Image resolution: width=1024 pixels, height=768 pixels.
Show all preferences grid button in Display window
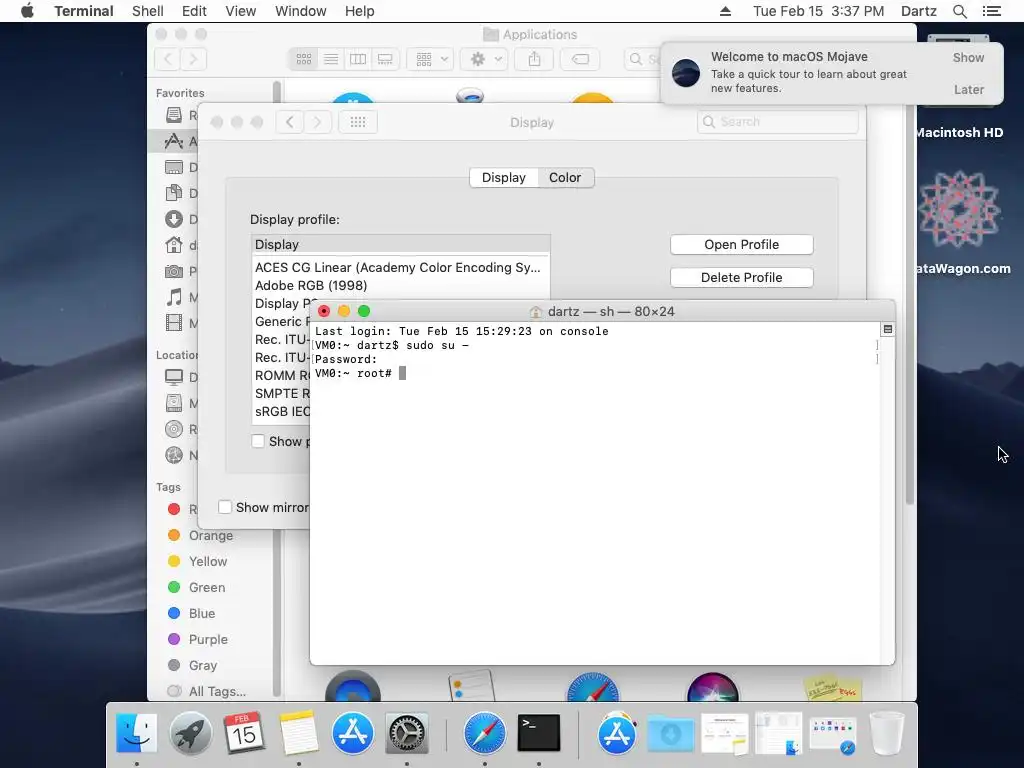tap(358, 122)
